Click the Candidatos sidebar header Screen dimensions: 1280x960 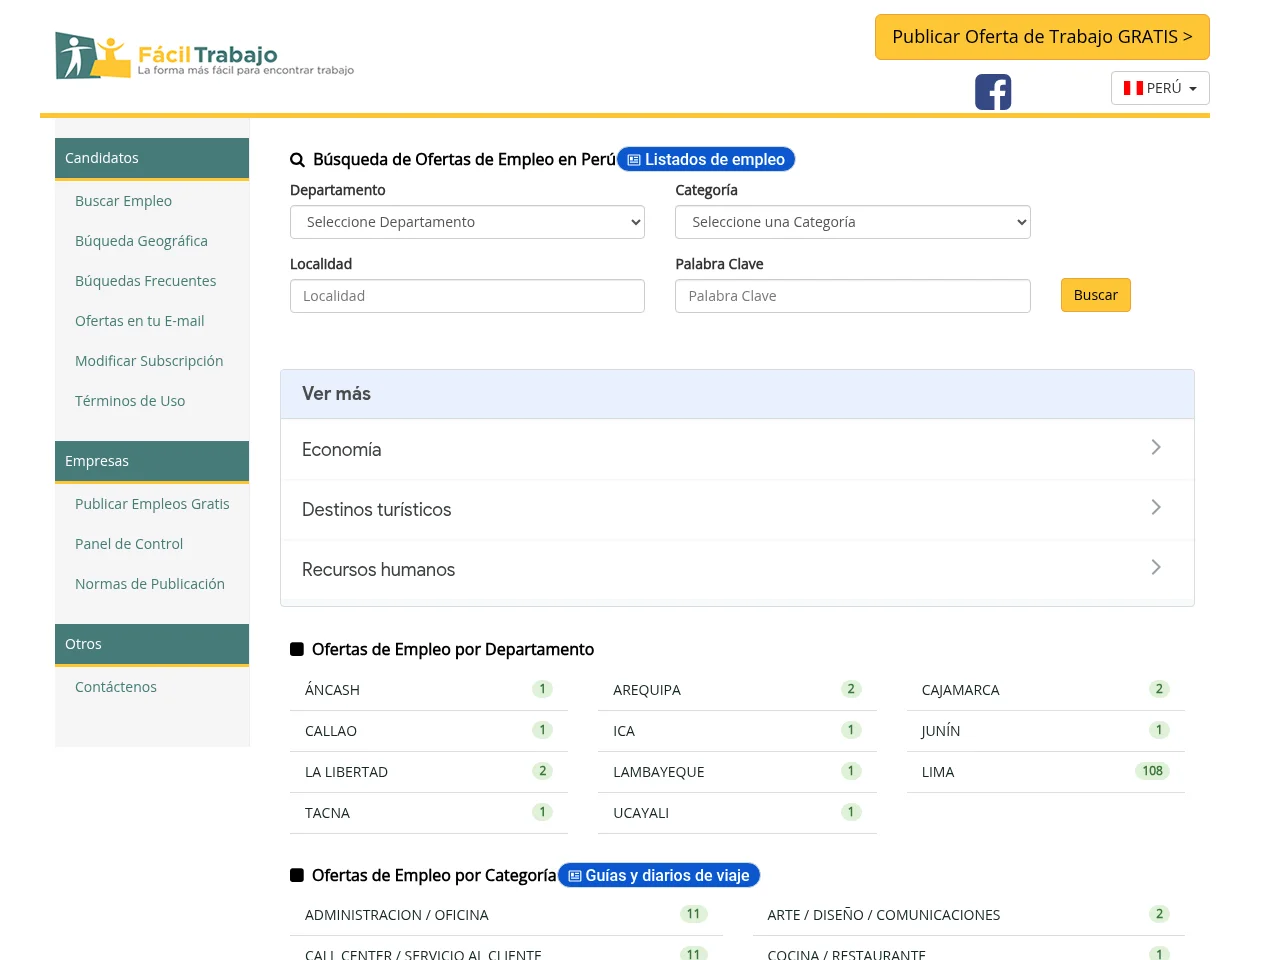point(152,158)
